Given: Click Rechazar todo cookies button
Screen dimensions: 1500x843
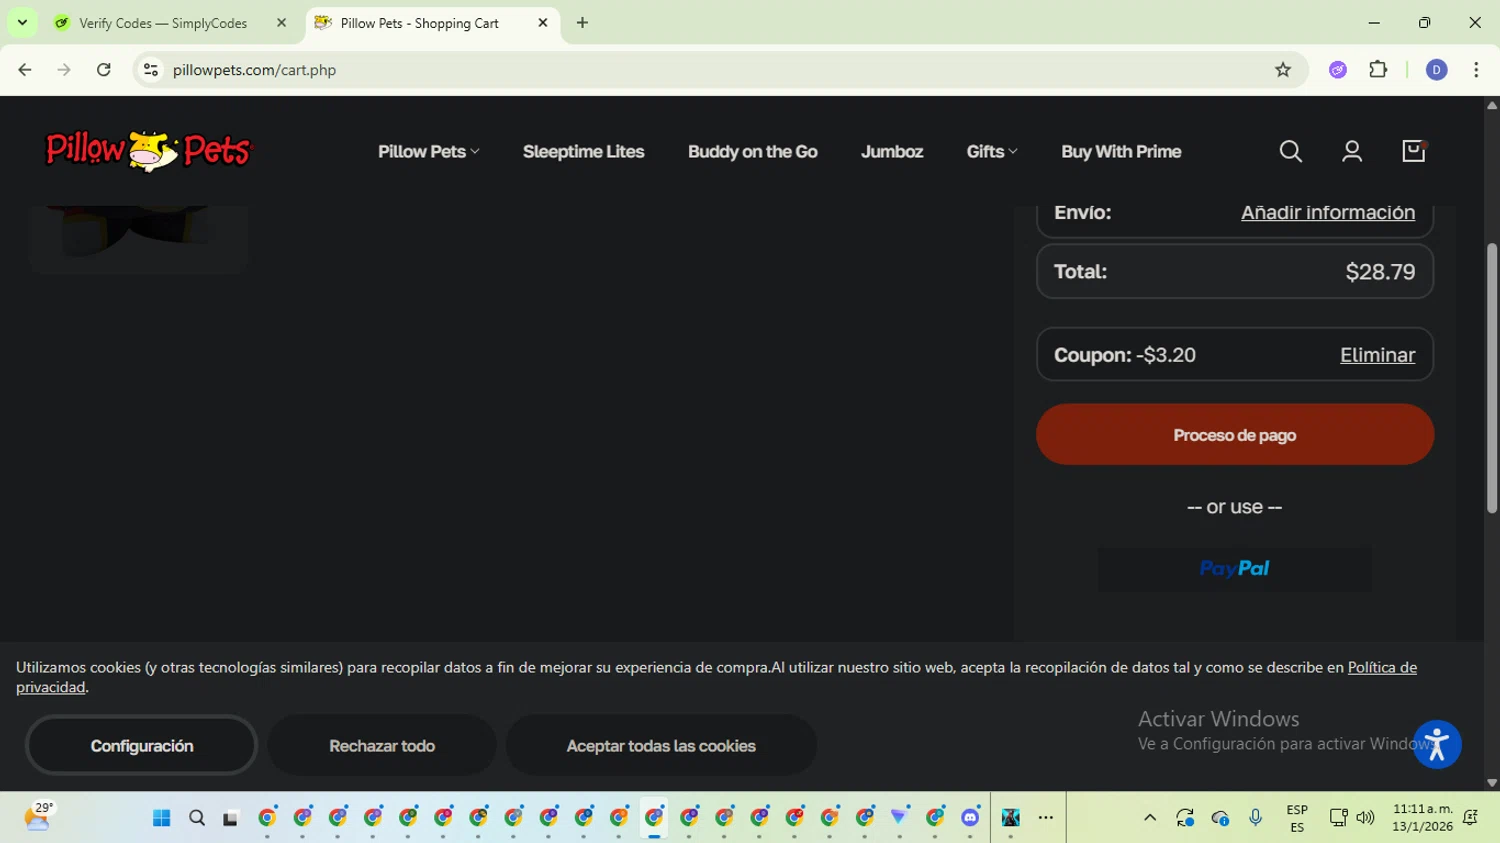Looking at the screenshot, I should (x=382, y=745).
